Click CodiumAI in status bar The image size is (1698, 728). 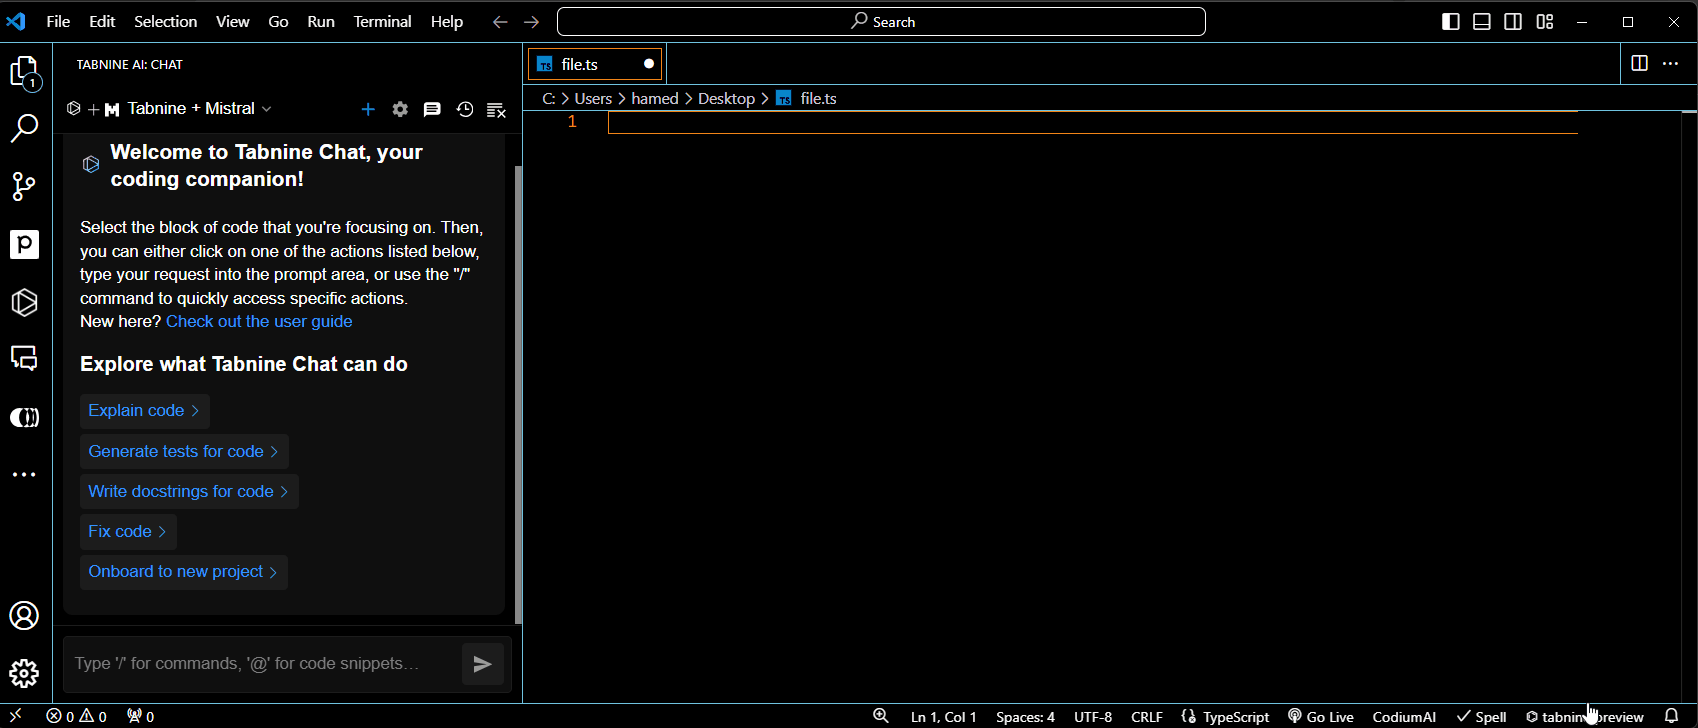click(x=1404, y=716)
